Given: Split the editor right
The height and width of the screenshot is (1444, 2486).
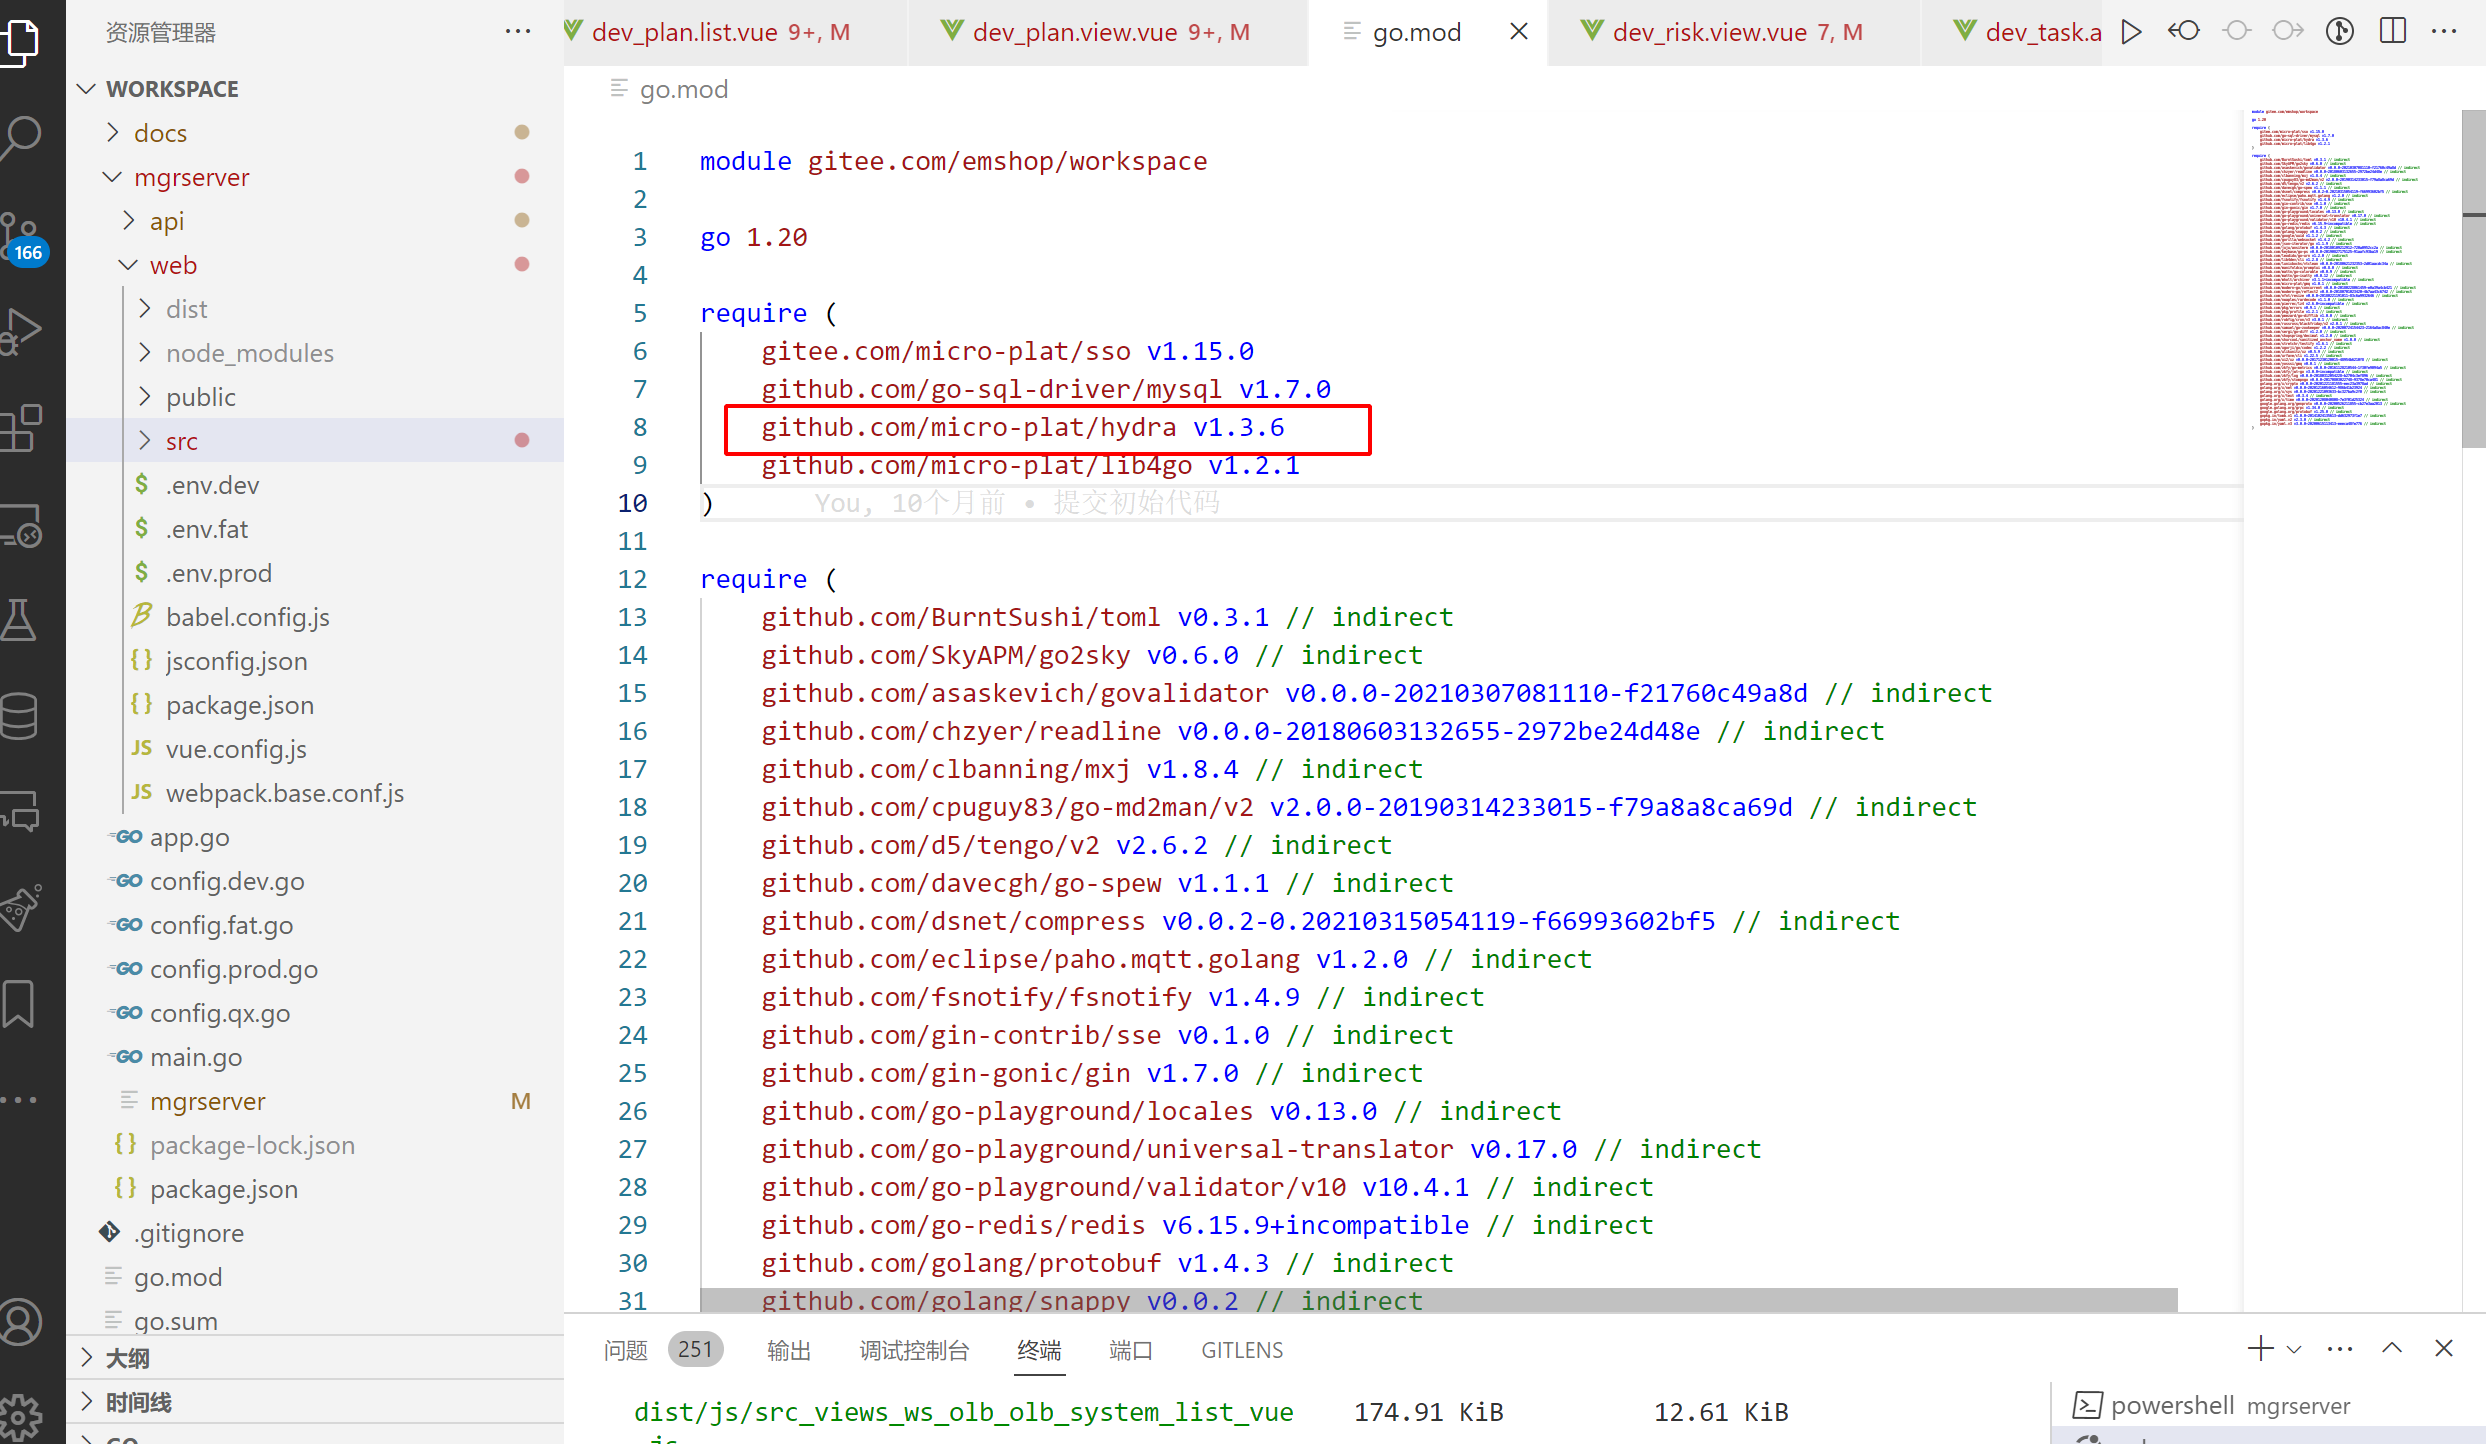Looking at the screenshot, I should click(2393, 32).
